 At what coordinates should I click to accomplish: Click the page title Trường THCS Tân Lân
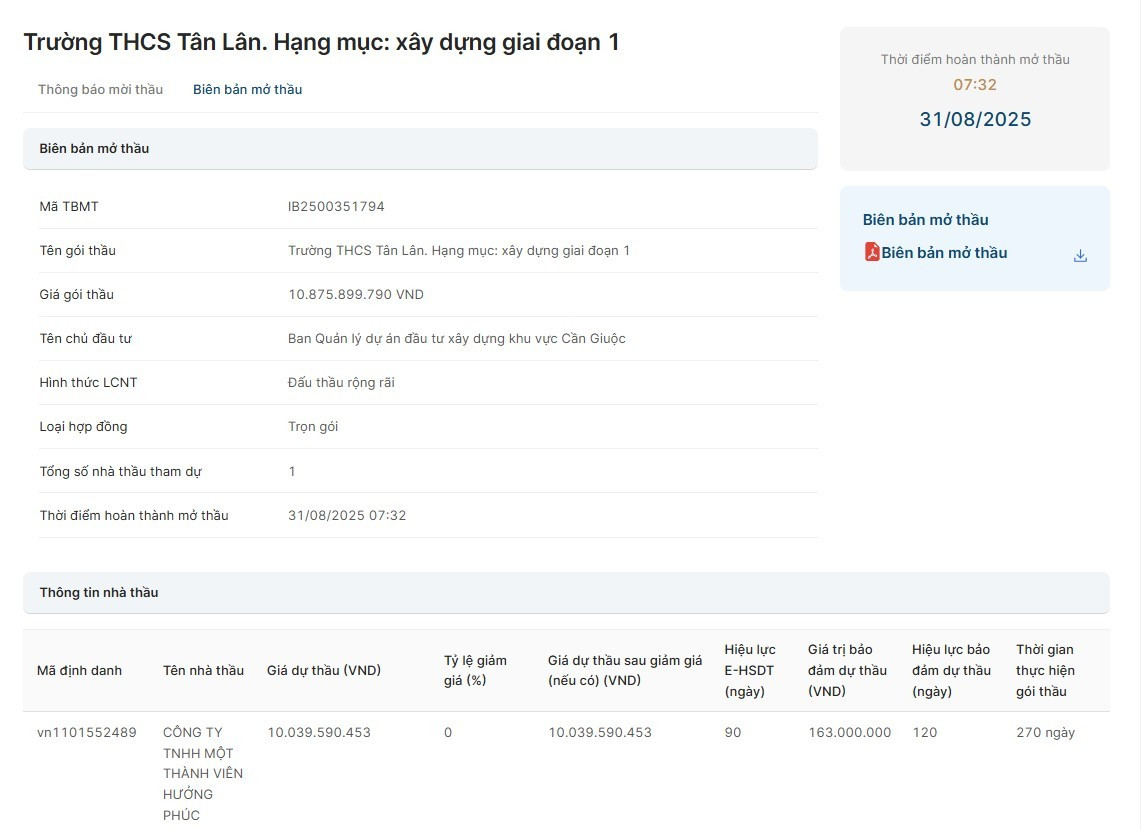tap(321, 42)
